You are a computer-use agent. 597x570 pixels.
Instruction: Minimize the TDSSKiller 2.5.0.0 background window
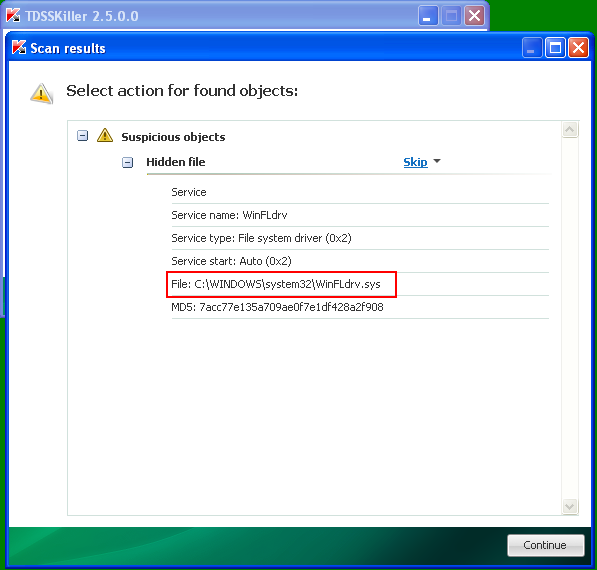428,16
